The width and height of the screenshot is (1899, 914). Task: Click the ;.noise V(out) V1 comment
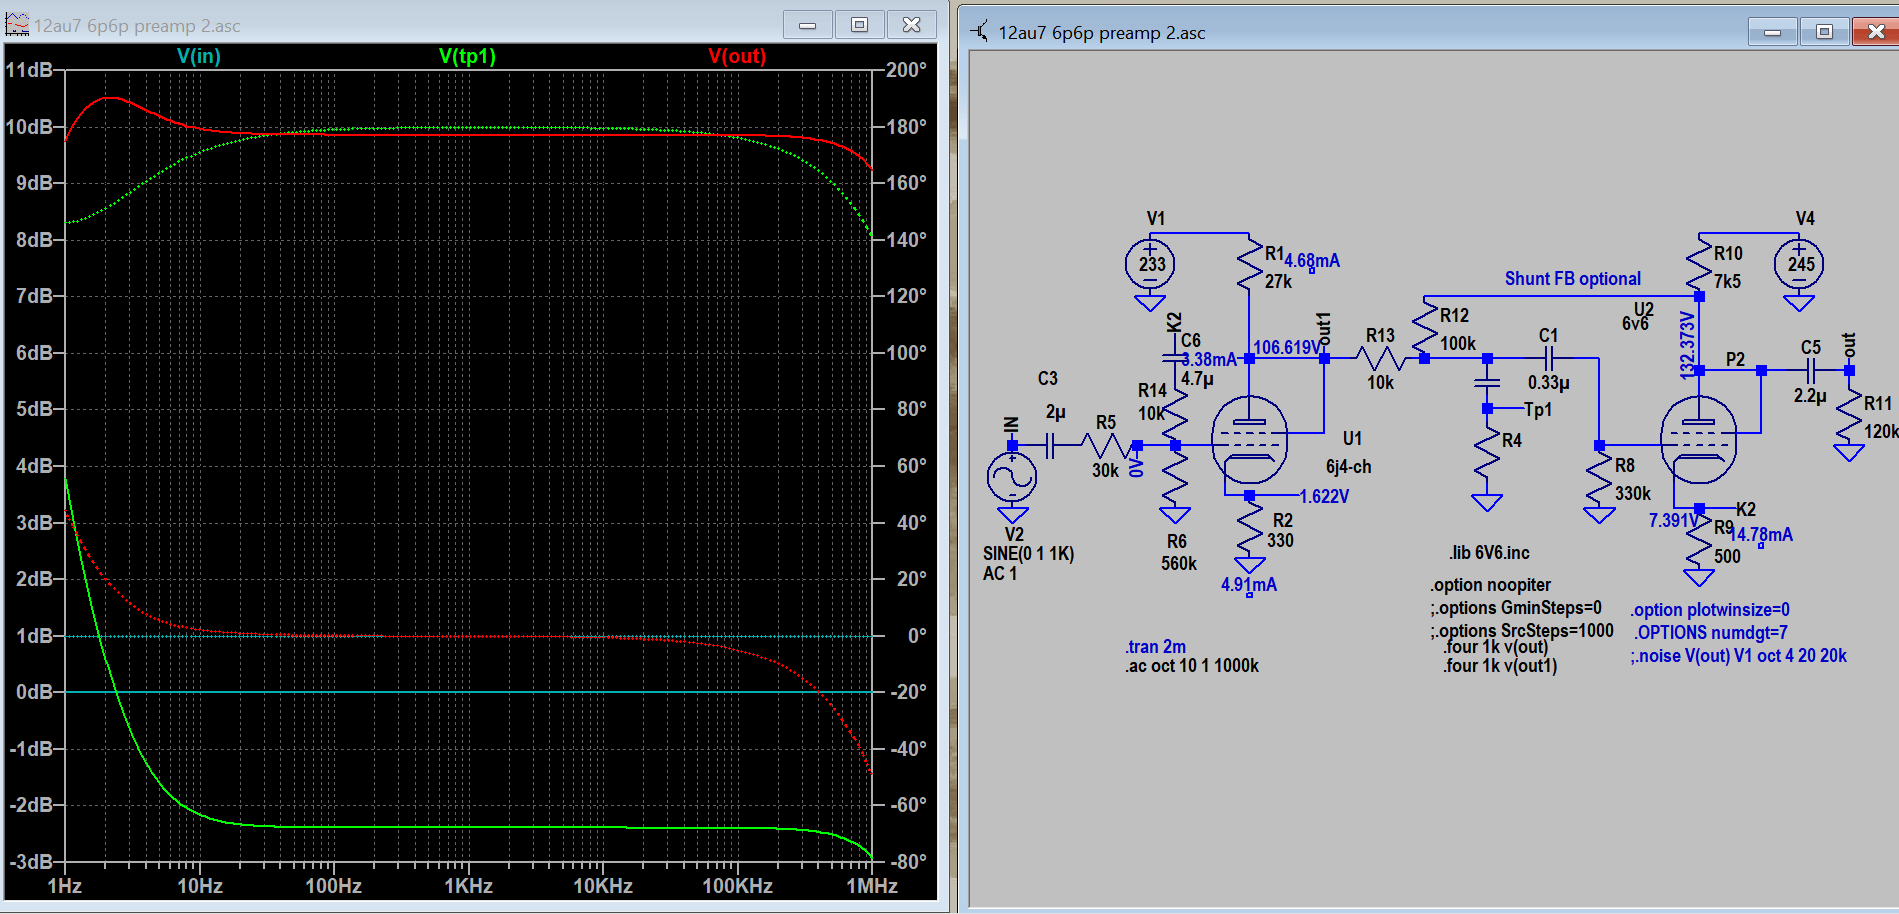click(1739, 656)
